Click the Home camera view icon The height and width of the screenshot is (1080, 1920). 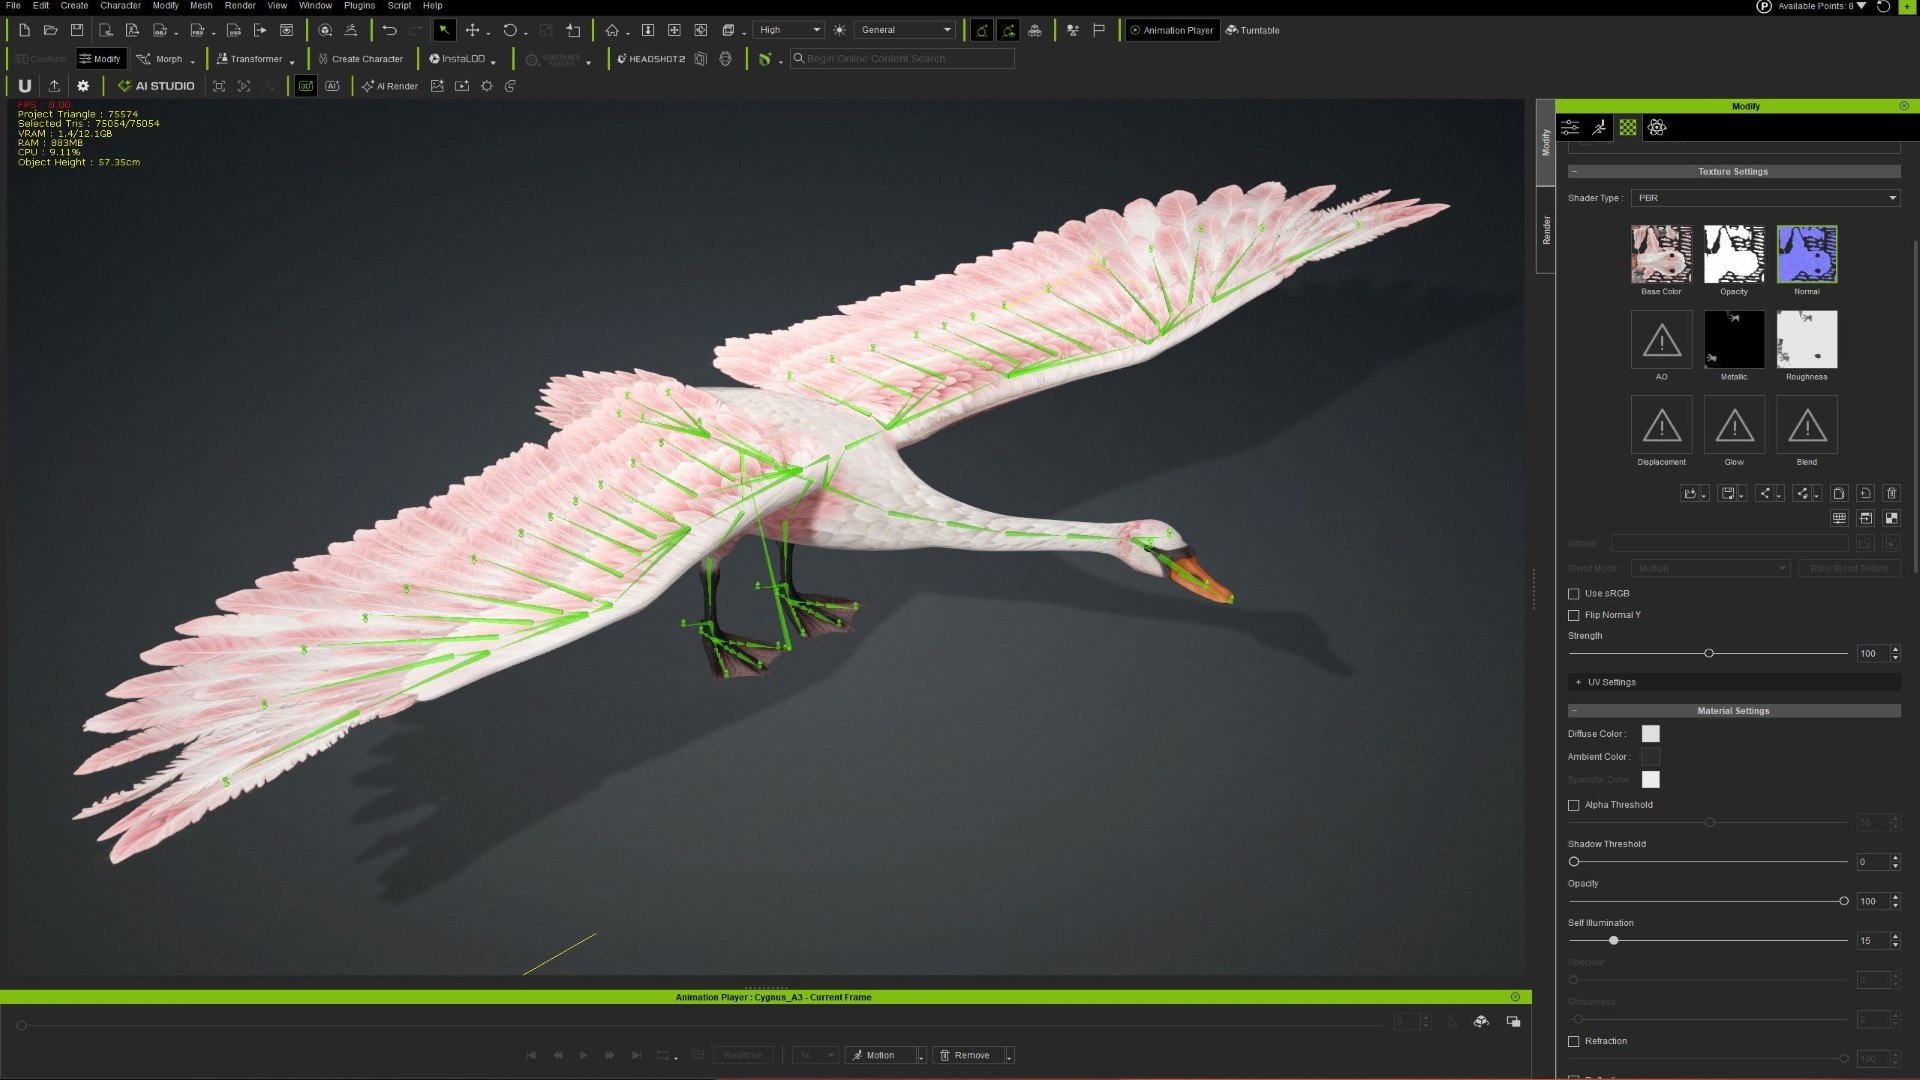pos(612,30)
